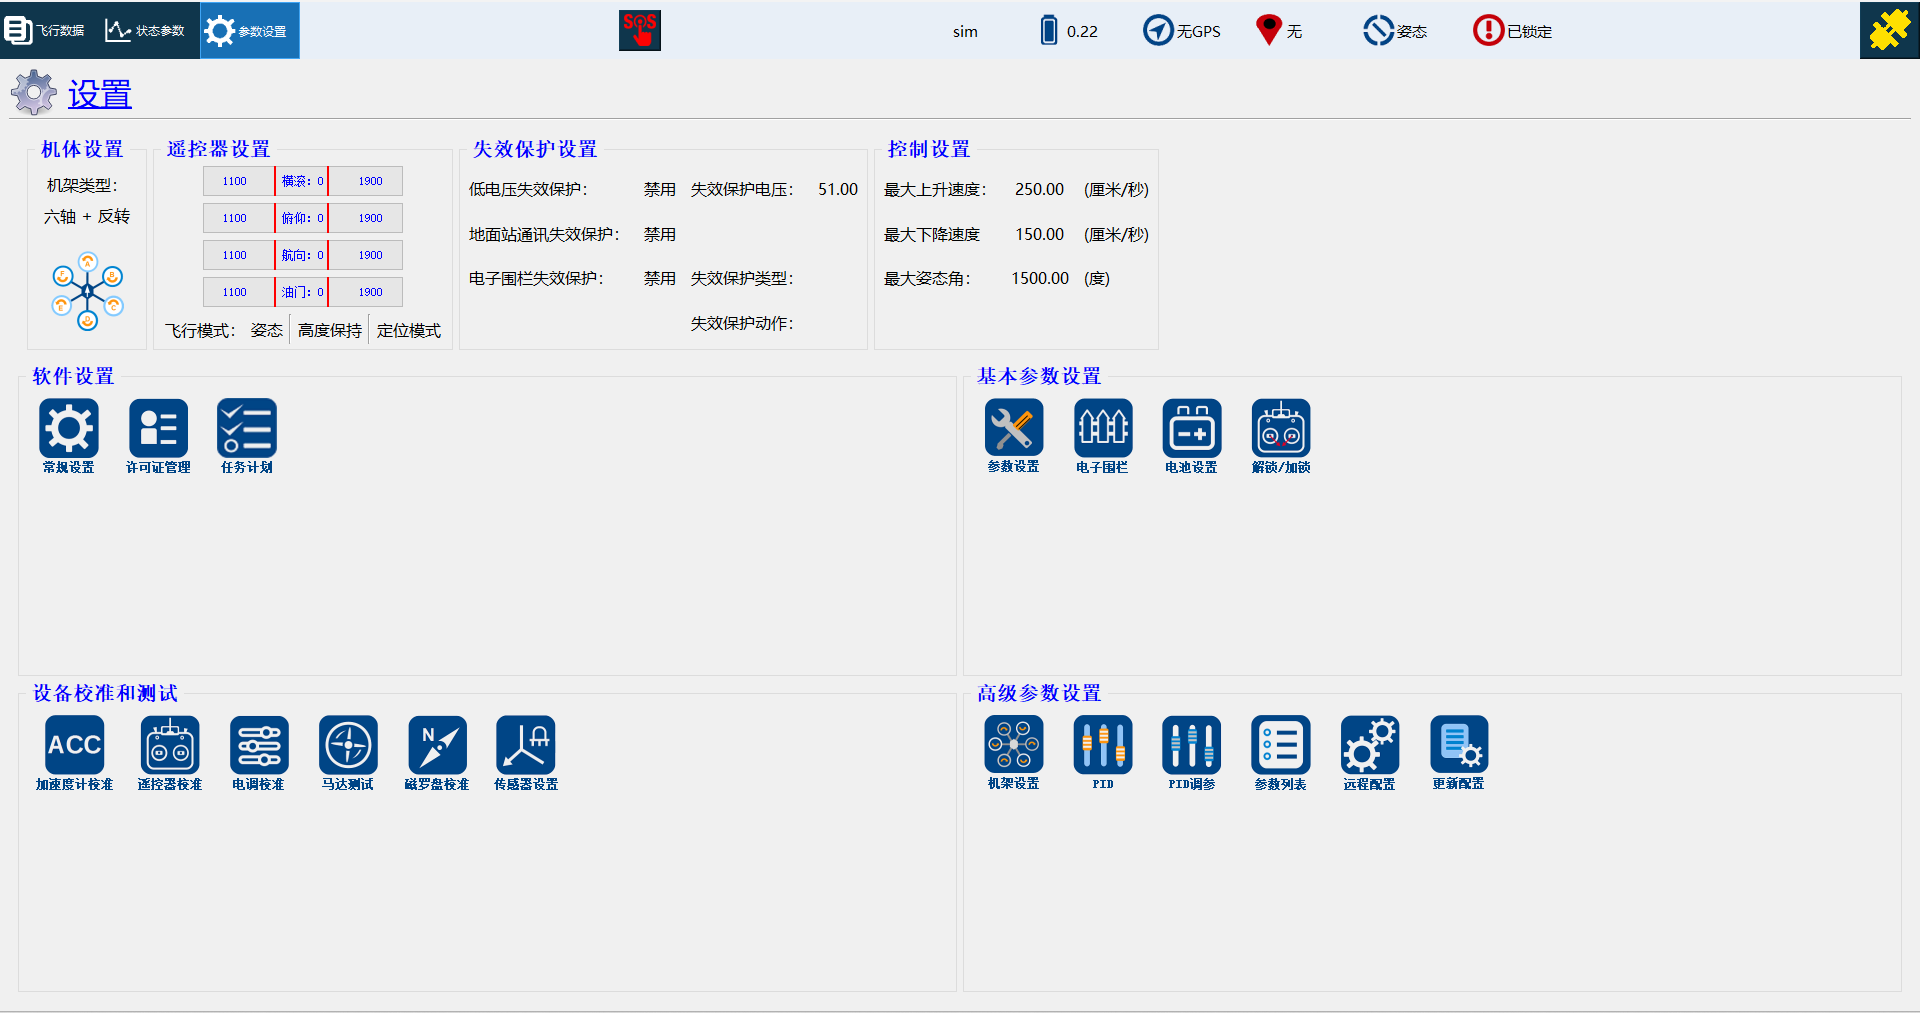Viewport: 1920px width, 1013px height.
Task: Click the 基本参数设置 section heading
Action: click(x=1039, y=376)
